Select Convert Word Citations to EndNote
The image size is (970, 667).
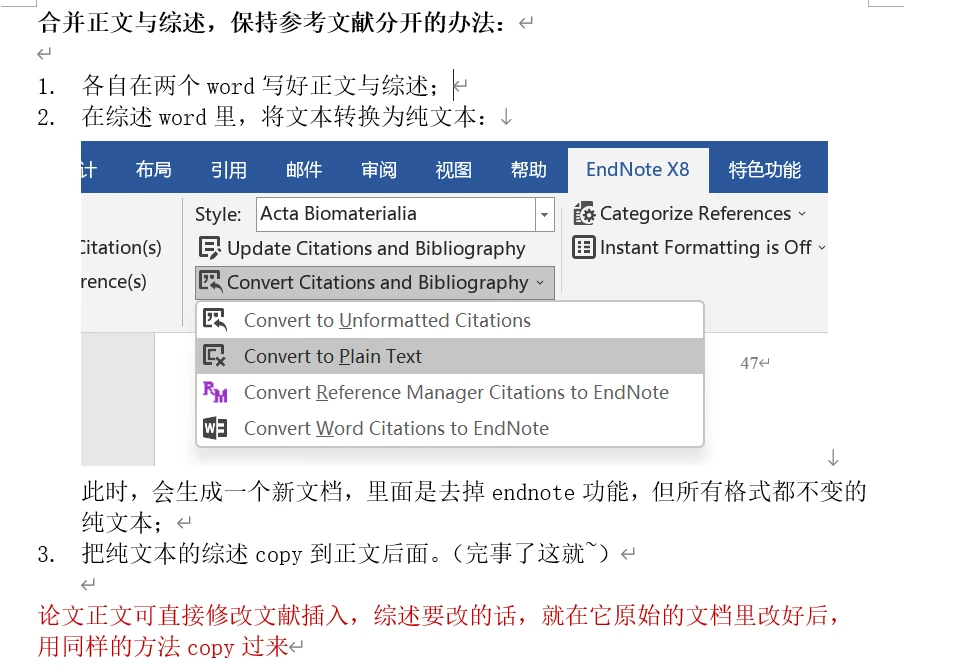(x=450, y=428)
